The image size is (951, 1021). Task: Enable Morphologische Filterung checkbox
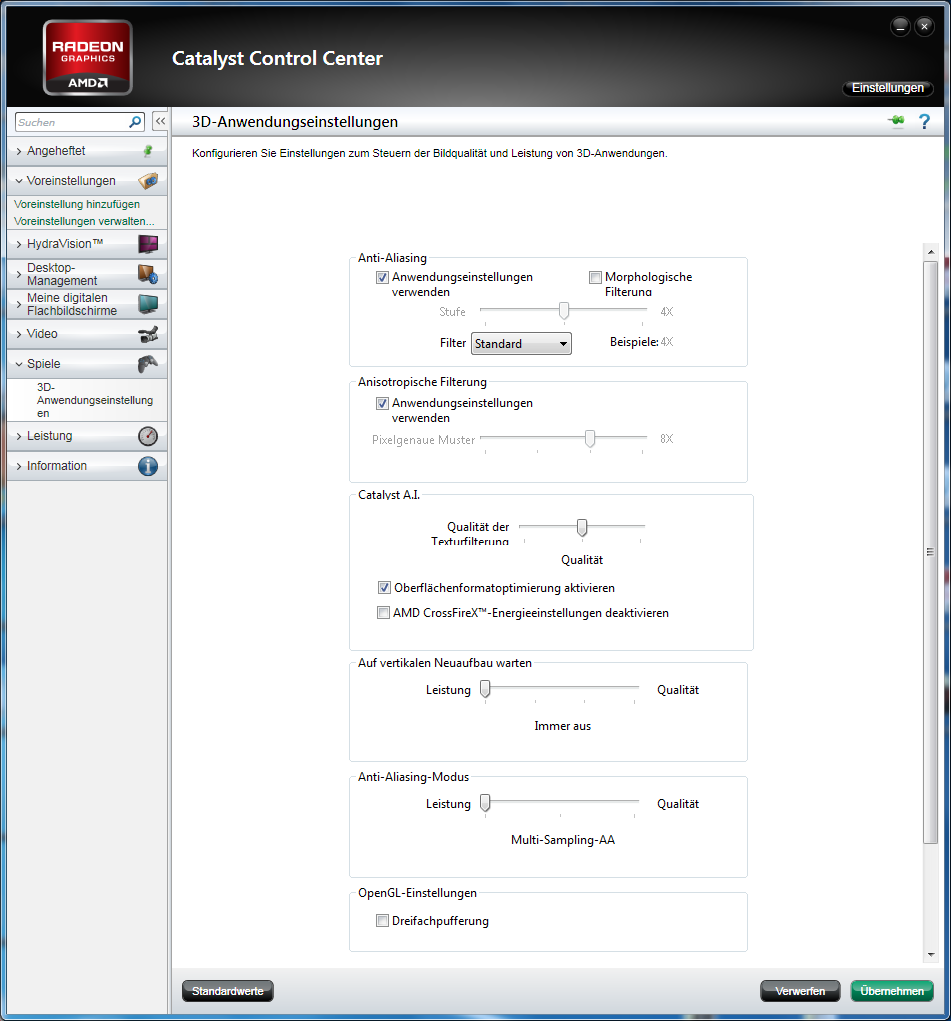(595, 277)
